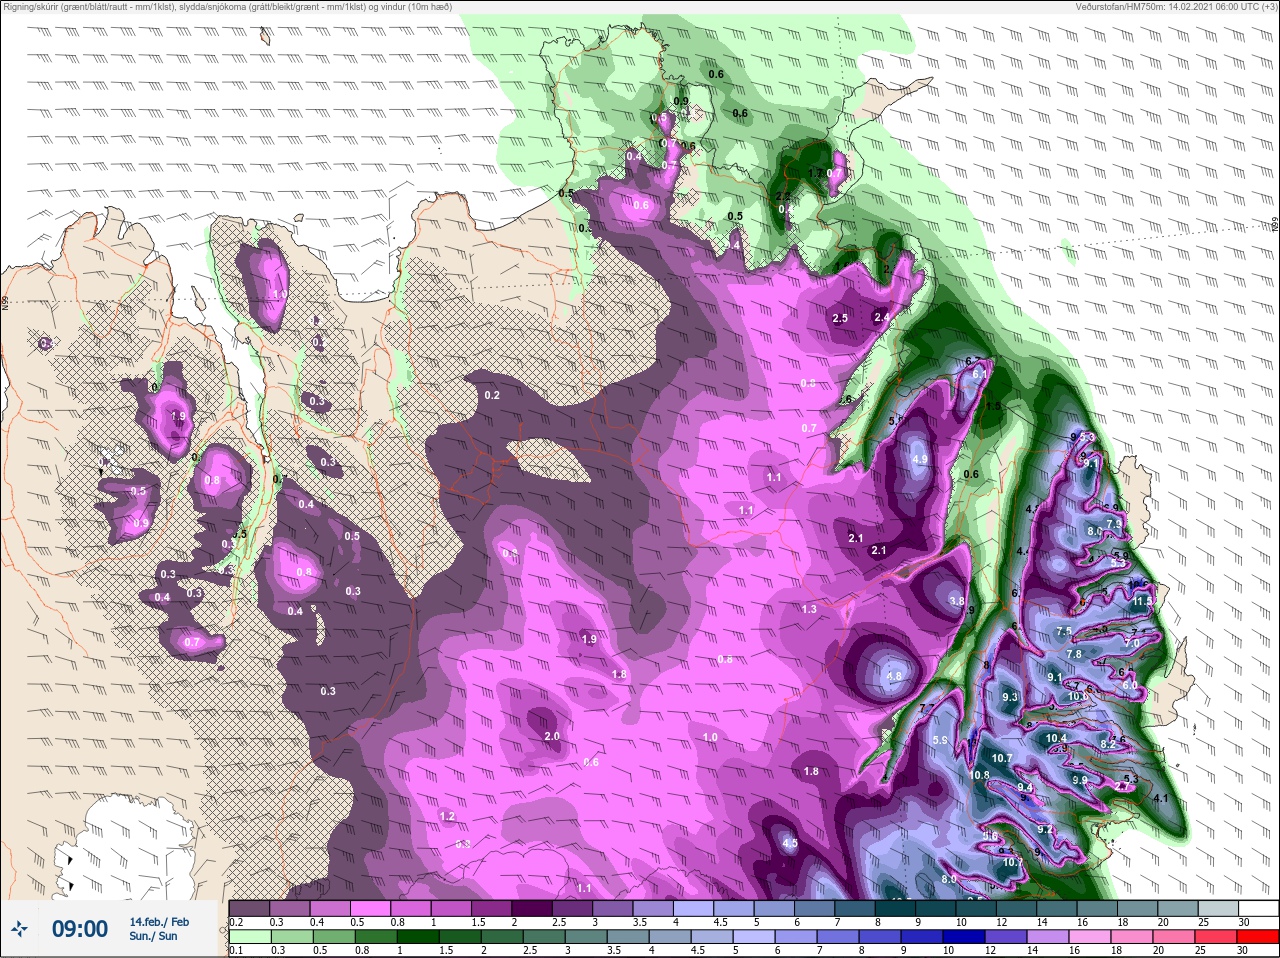Click the 9.3 precipitation value on the map
The width and height of the screenshot is (1280, 958).
coord(1009,697)
